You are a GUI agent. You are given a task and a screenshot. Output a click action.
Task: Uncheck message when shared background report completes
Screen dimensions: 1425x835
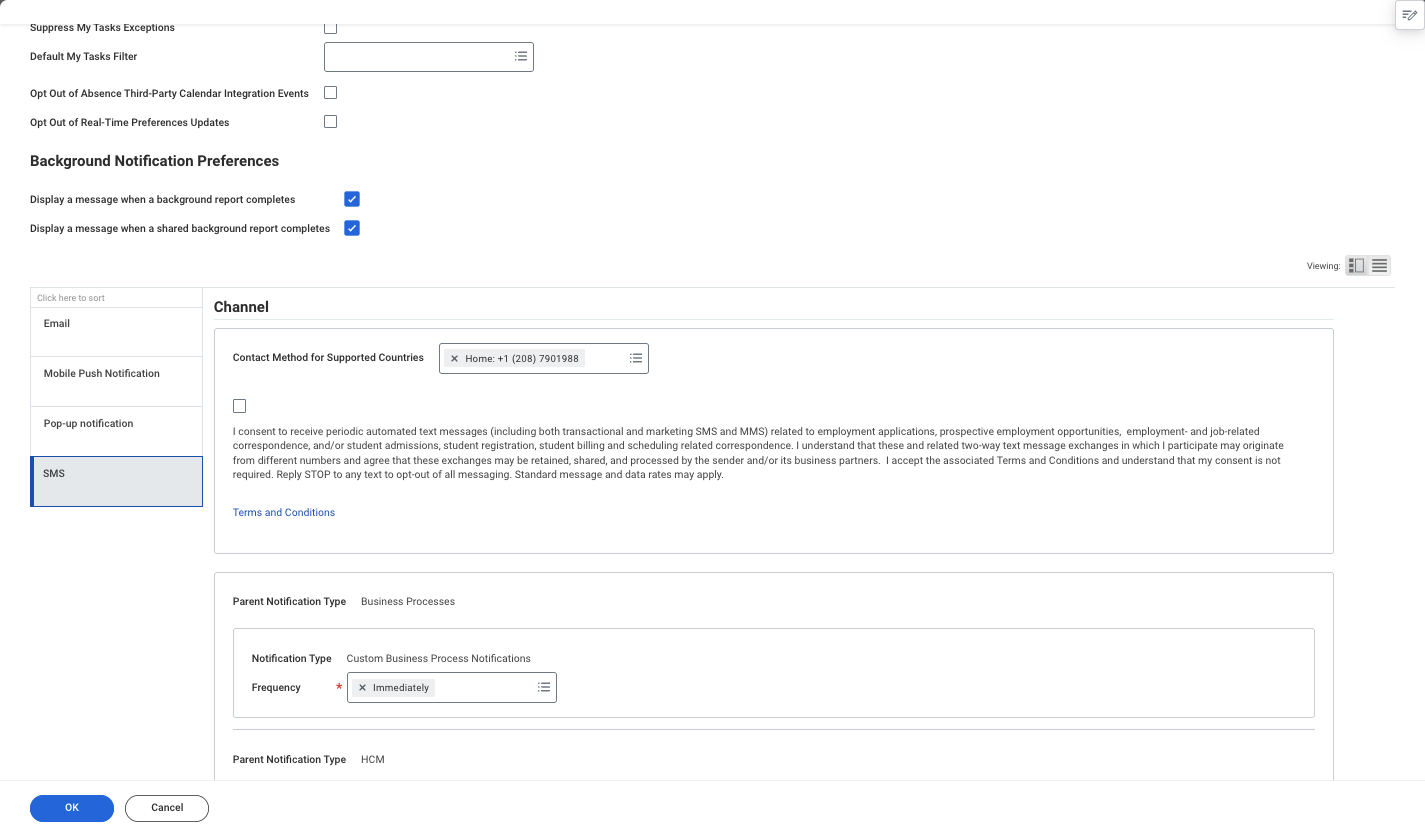(352, 228)
